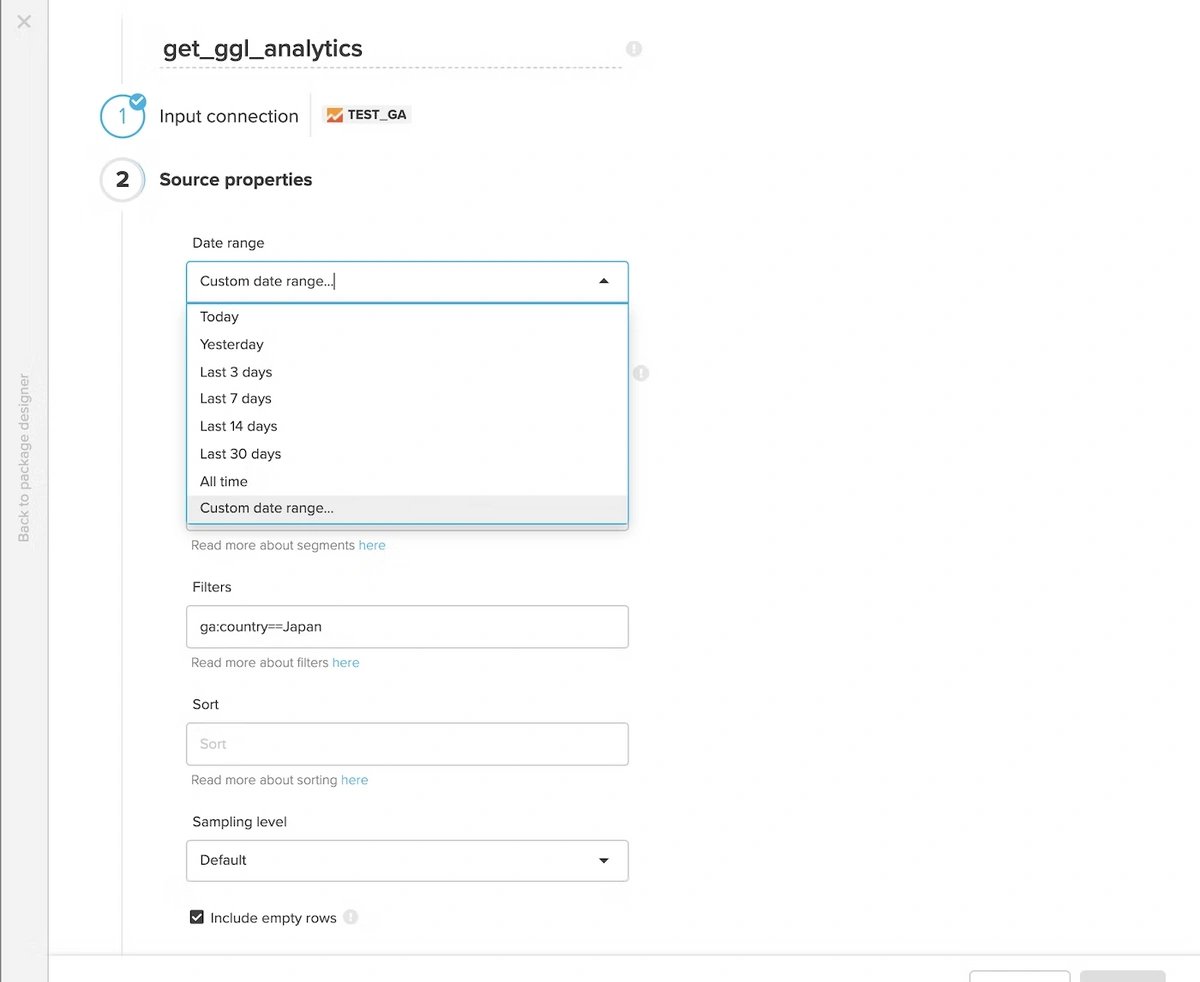This screenshot has width=1200, height=982.
Task: Select Yesterday from date range list
Action: pos(407,344)
